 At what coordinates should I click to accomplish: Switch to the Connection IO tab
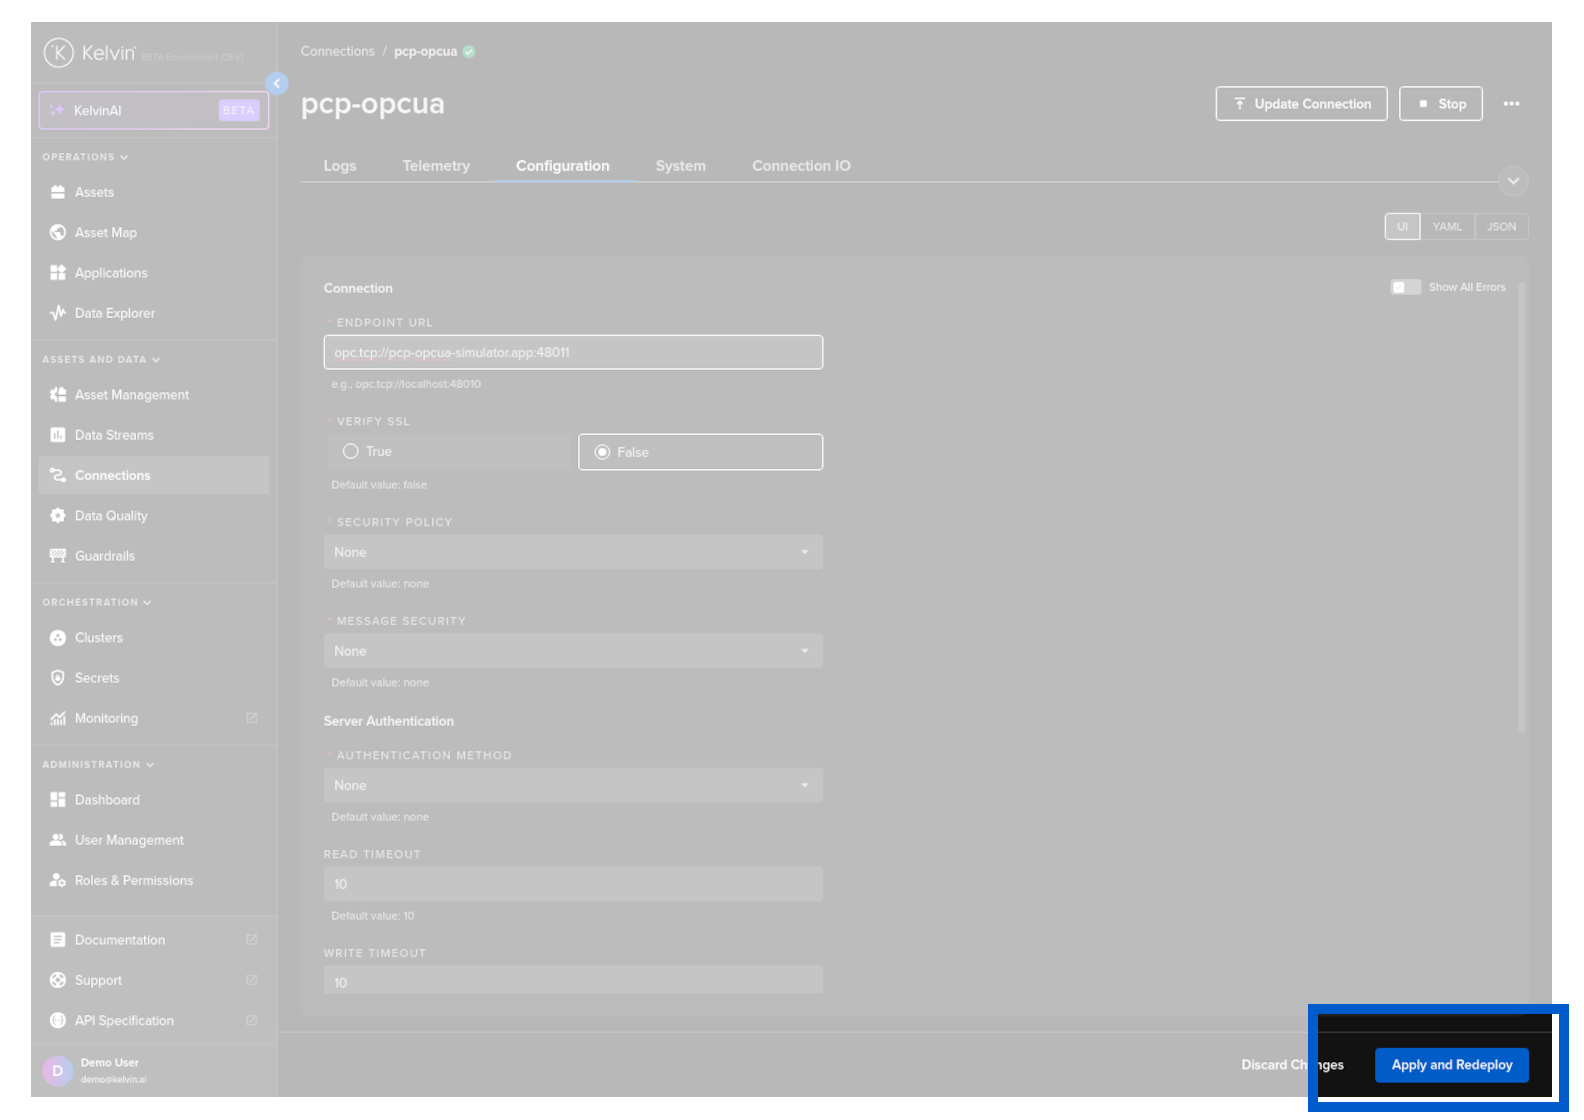click(801, 166)
